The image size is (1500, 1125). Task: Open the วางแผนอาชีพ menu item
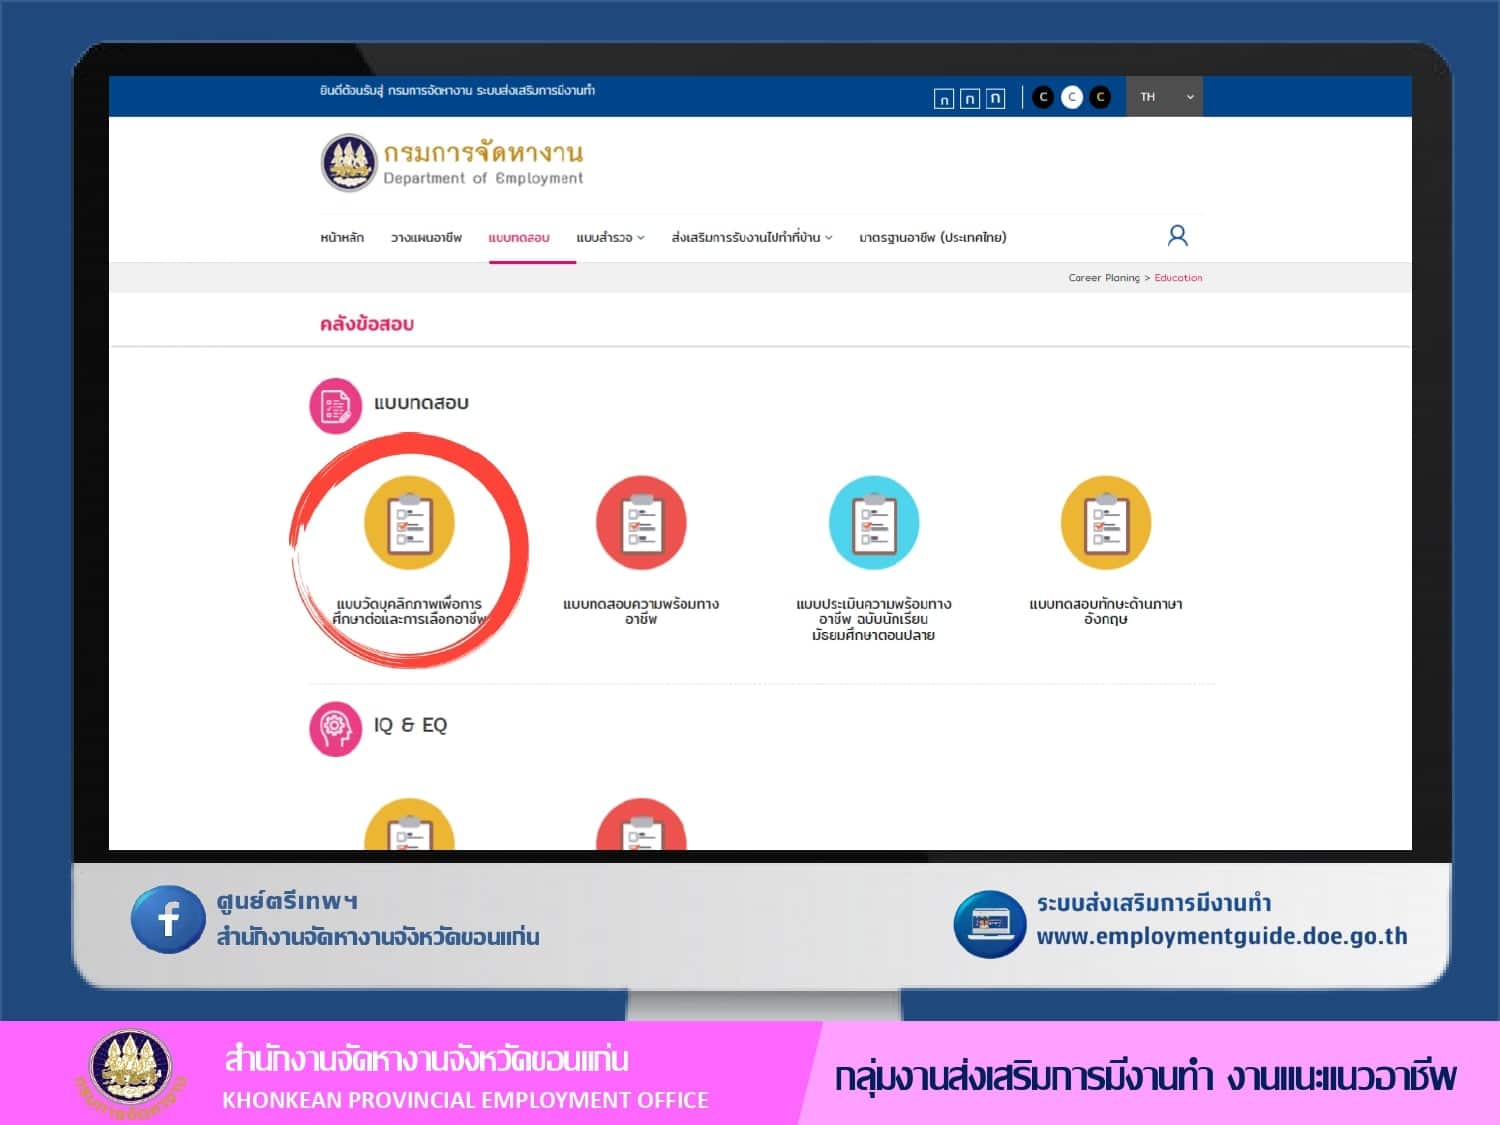(426, 238)
